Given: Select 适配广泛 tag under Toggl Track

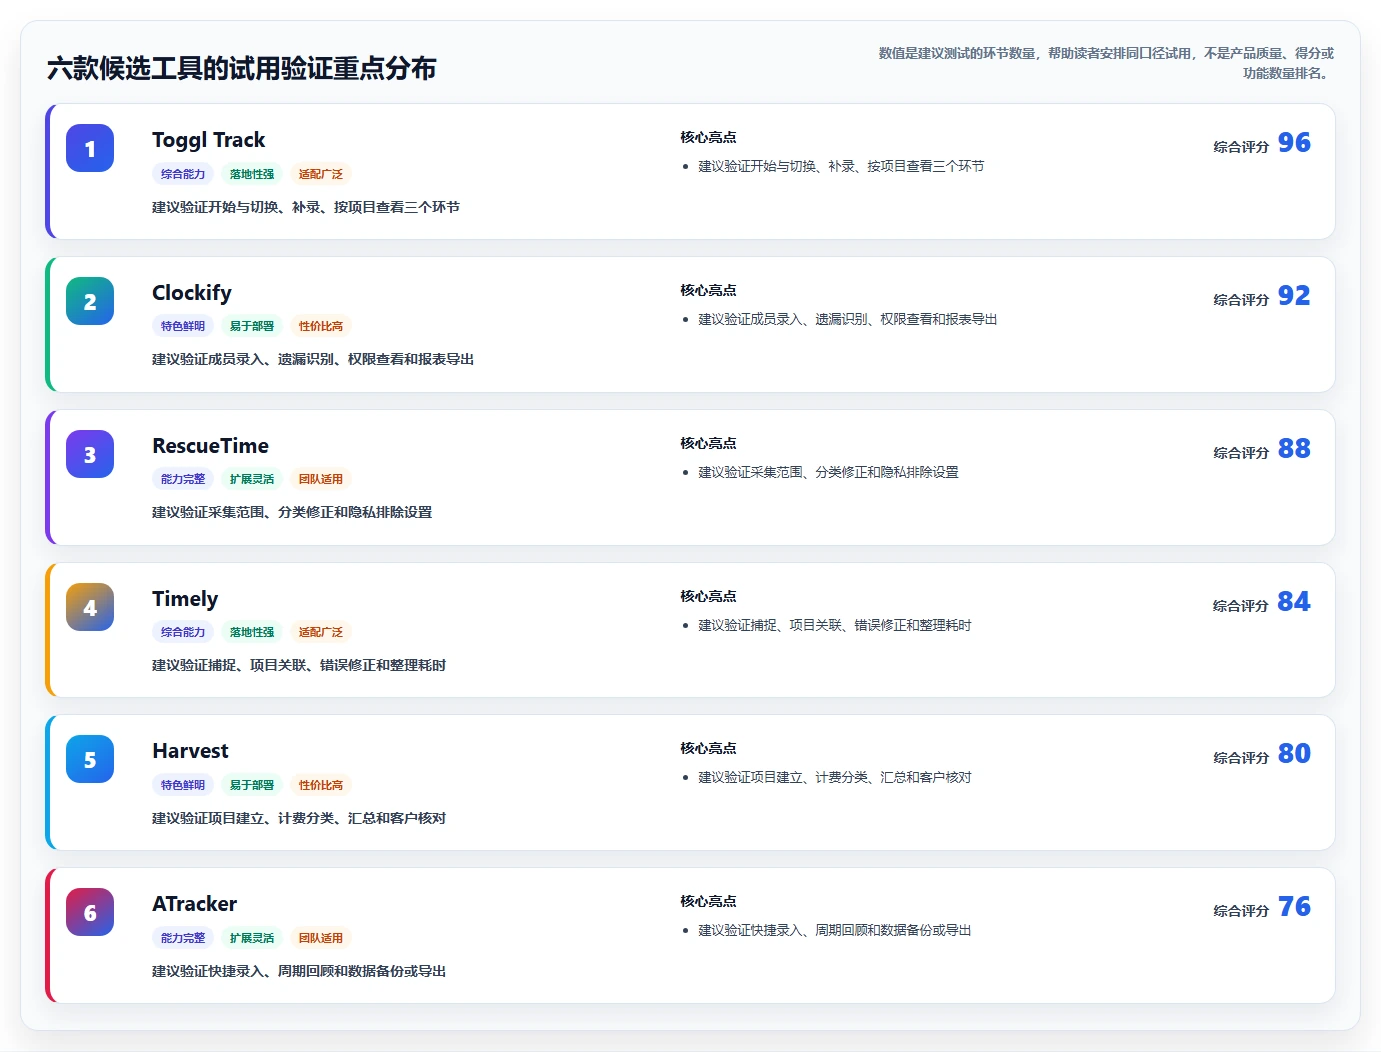Looking at the screenshot, I should [x=321, y=174].
